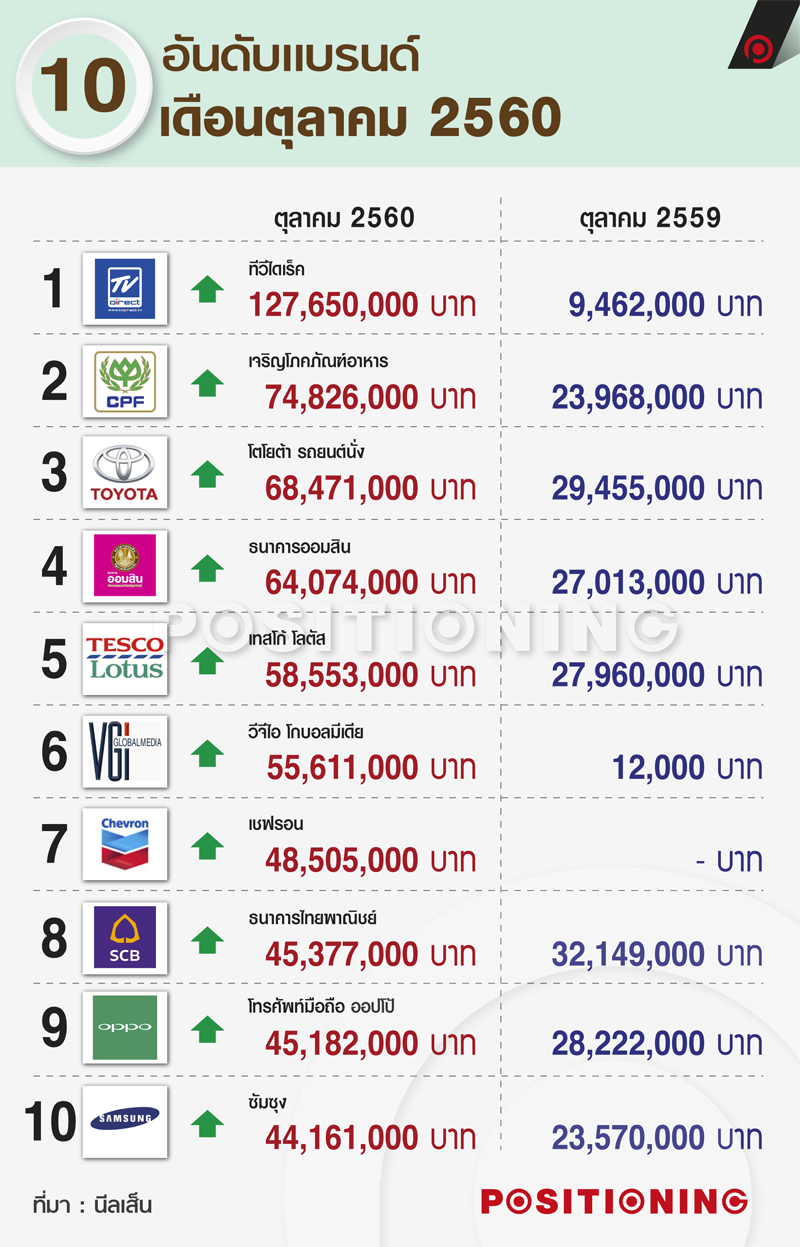Click the CPF brand logo

click(x=125, y=380)
